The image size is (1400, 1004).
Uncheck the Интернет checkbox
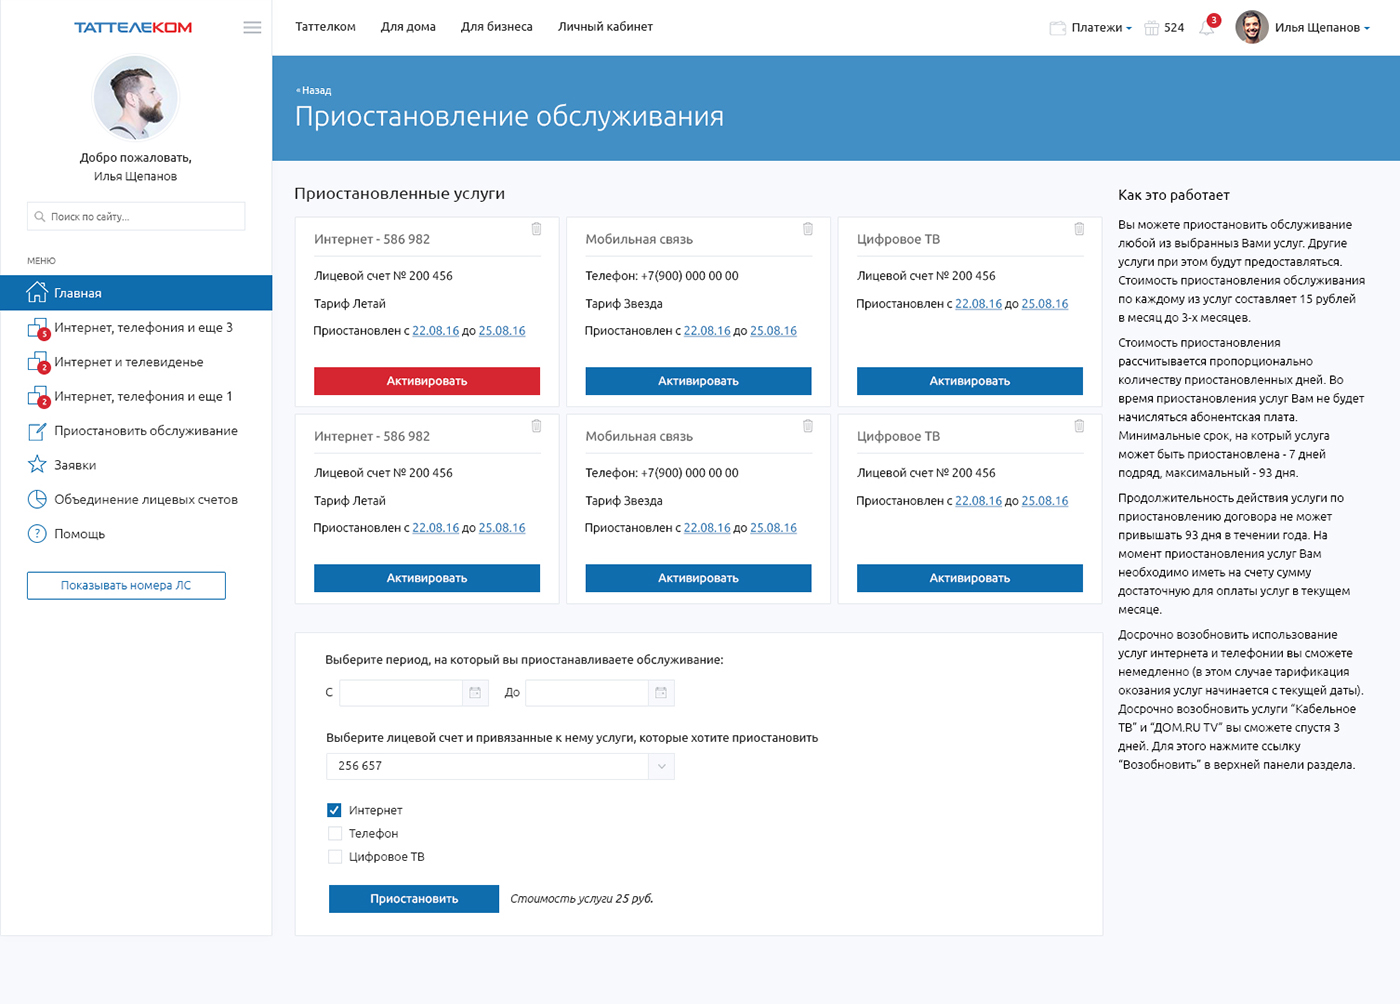[334, 810]
